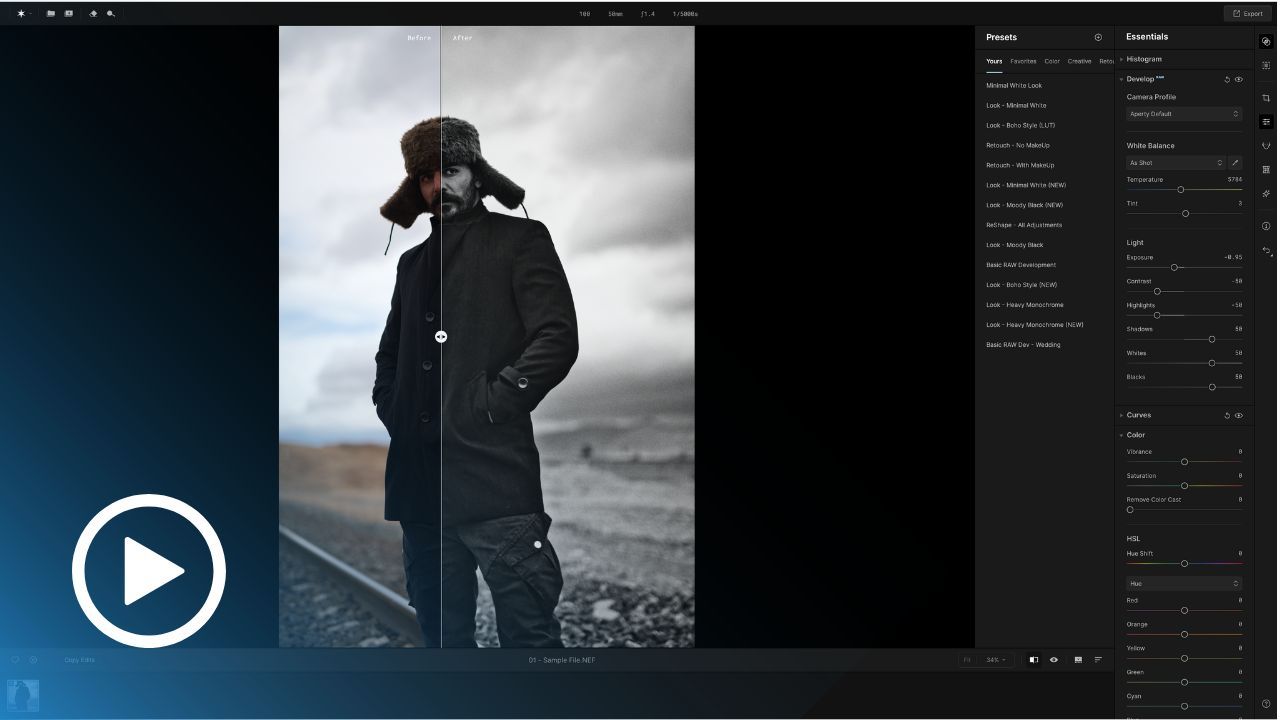
Task: Click the Saturation slider handle
Action: (1185, 486)
